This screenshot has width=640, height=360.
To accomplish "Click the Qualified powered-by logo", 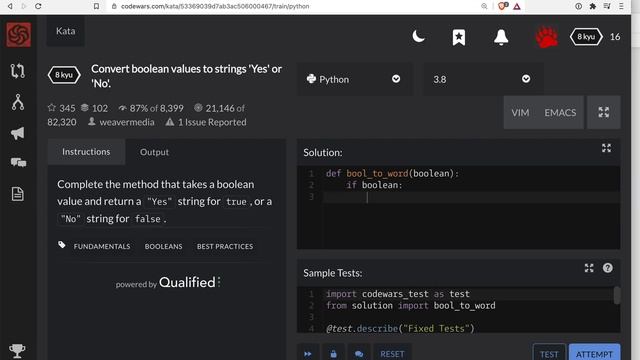I will (x=190, y=282).
